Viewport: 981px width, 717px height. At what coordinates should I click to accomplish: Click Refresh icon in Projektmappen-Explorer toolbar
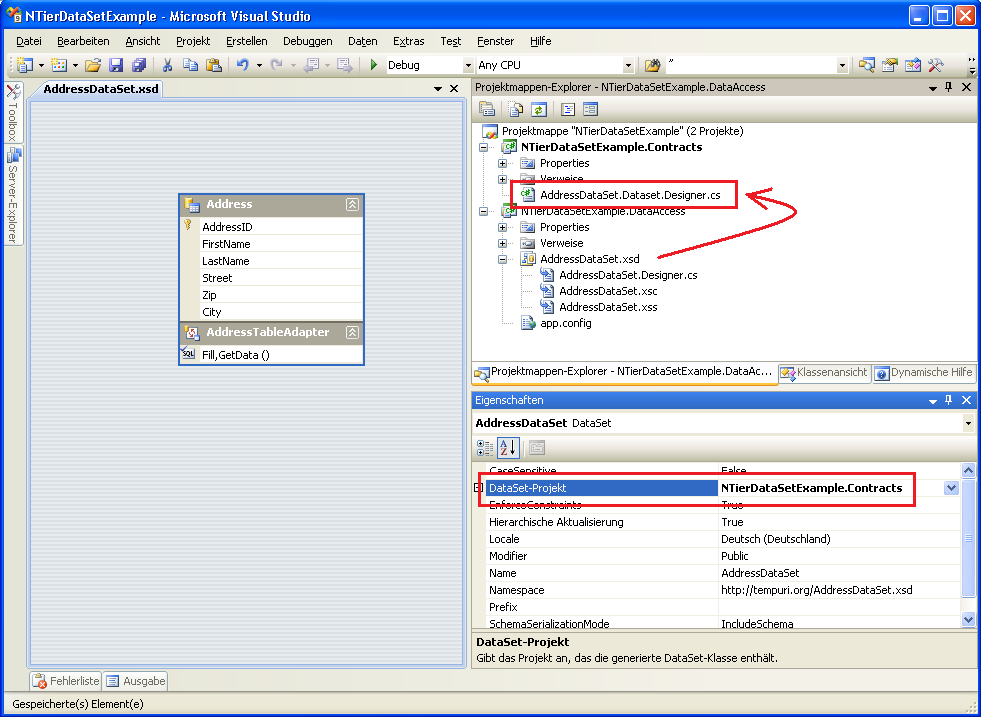538,110
